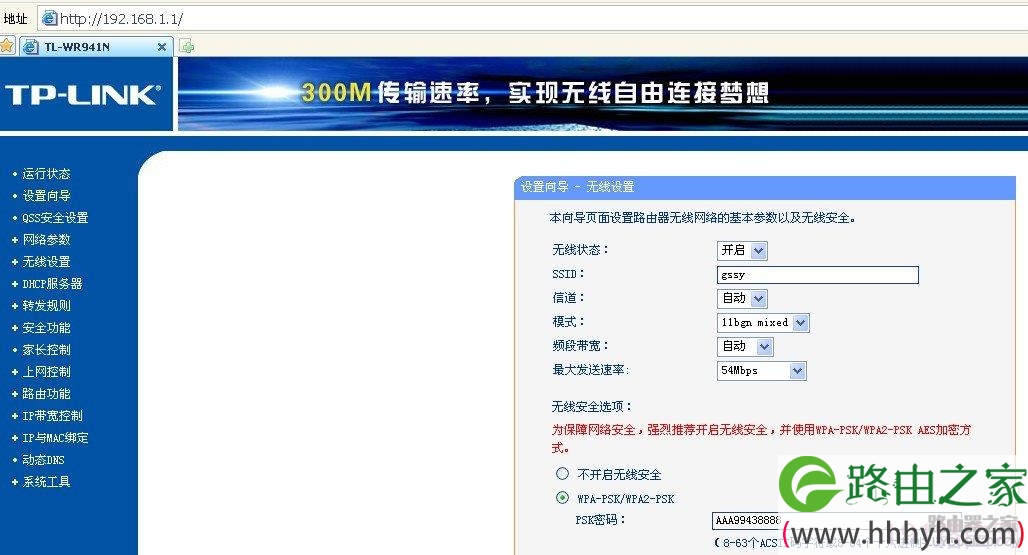
Task: Expand DHCP服务器 menu
Action: tap(52, 284)
